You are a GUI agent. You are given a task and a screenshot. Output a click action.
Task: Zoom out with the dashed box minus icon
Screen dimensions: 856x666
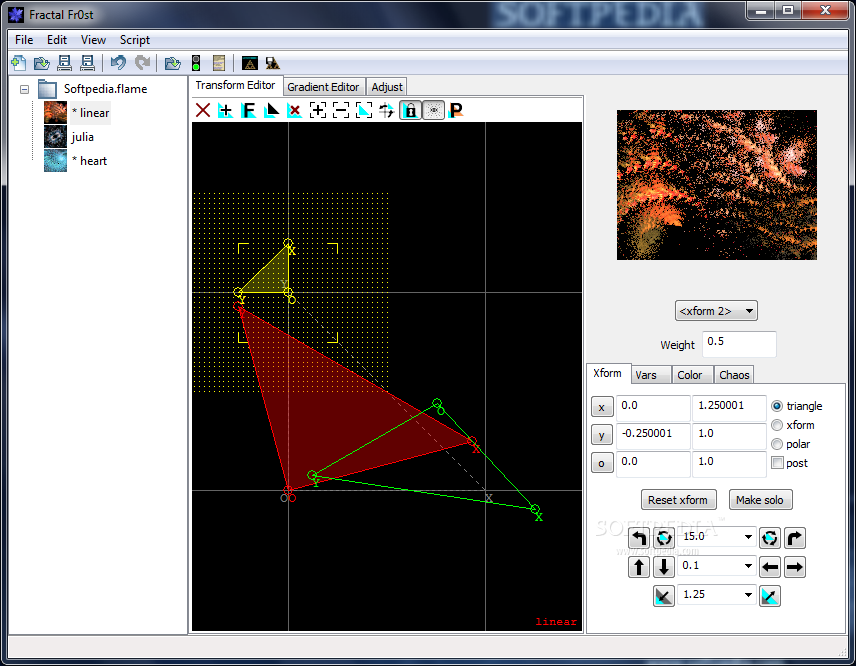click(341, 110)
